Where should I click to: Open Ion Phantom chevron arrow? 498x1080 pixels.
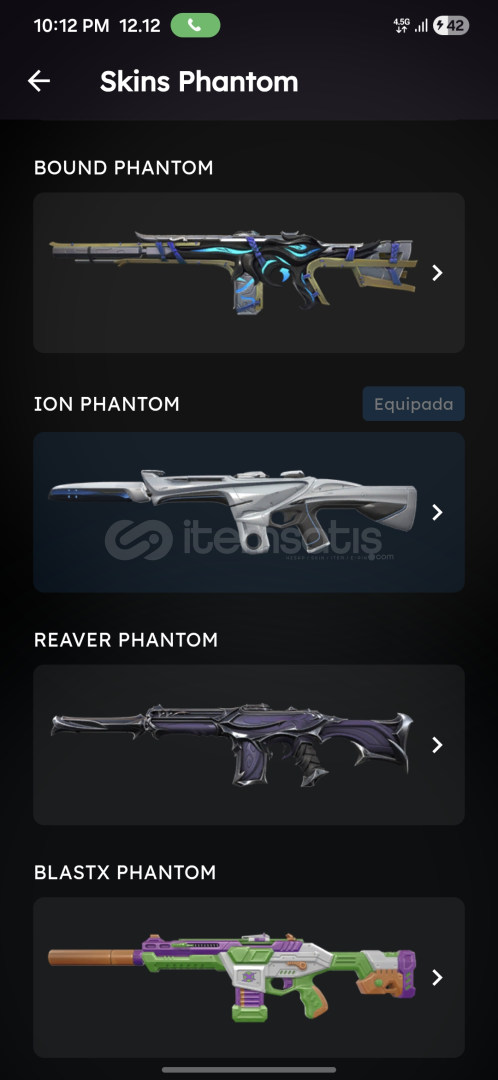coord(437,512)
